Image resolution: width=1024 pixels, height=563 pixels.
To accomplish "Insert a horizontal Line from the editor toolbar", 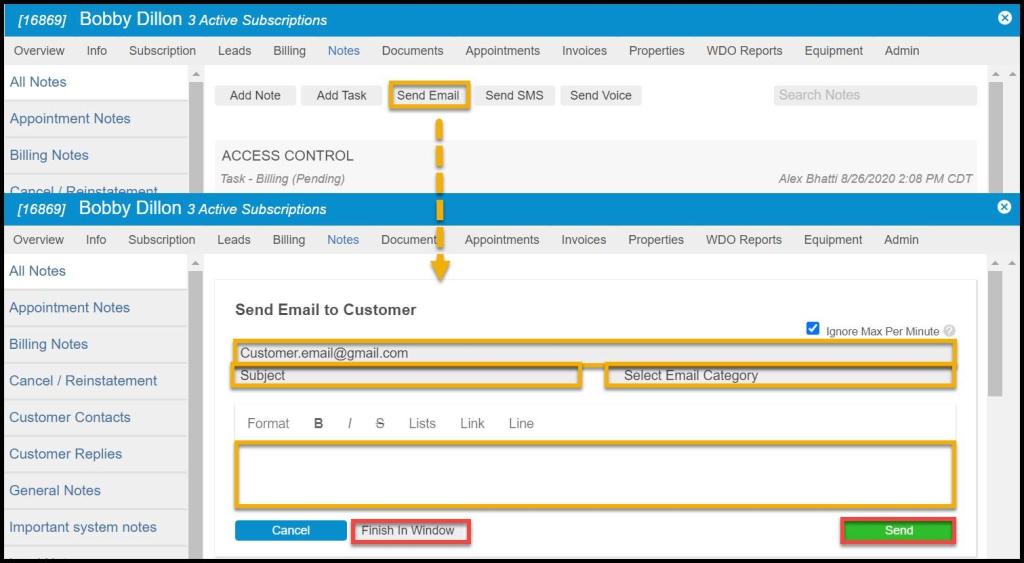I will [521, 424].
